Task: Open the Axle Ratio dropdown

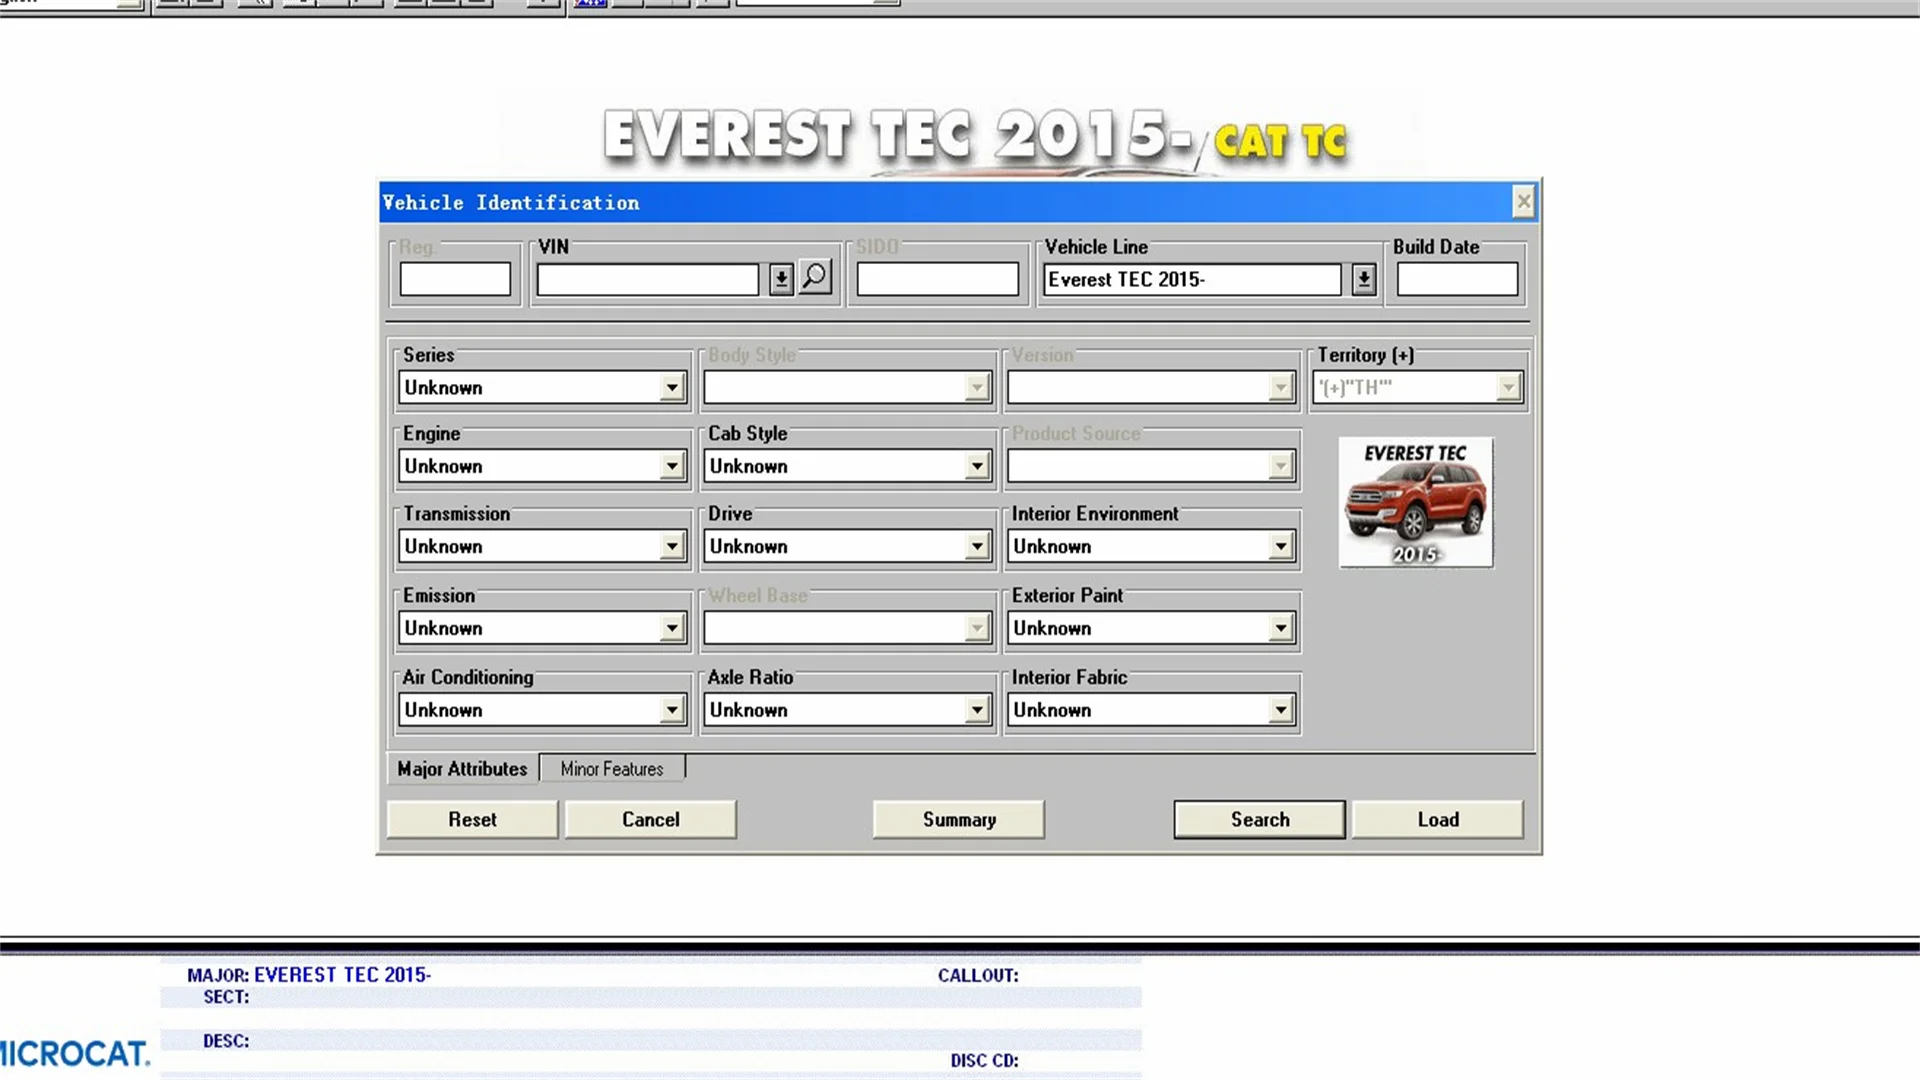Action: click(976, 710)
